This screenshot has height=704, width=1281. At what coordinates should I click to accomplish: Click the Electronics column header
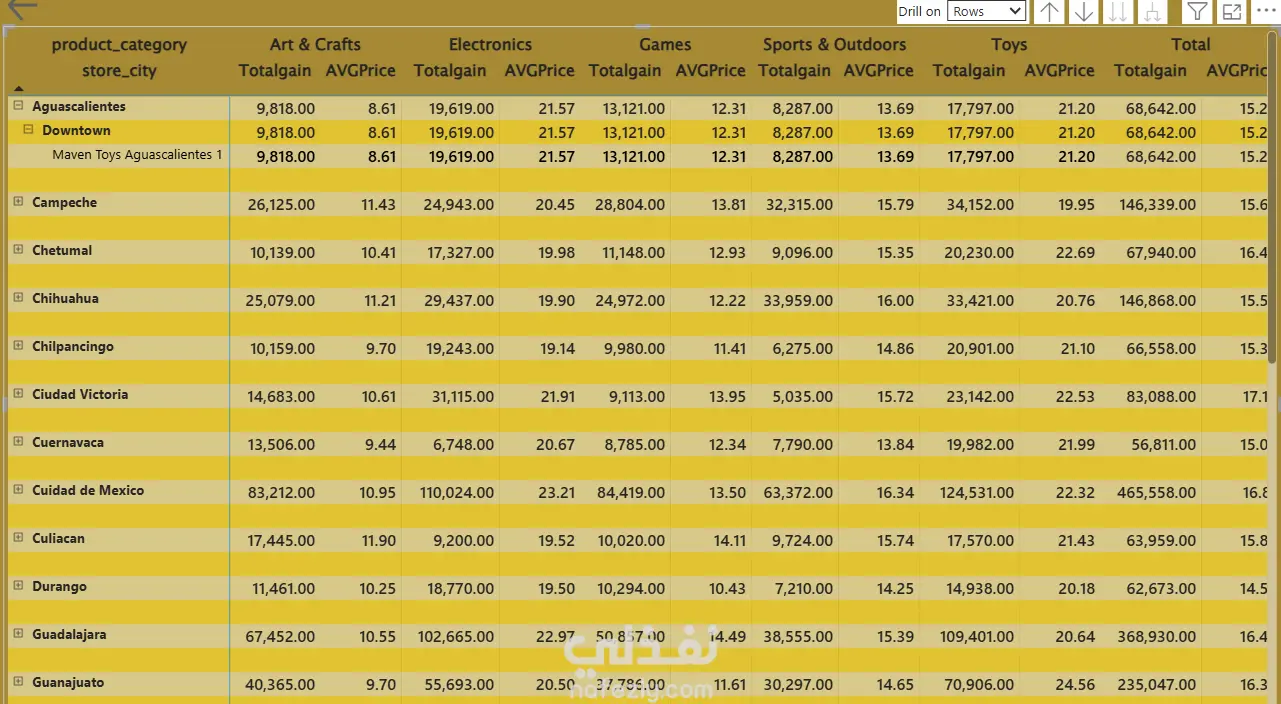click(x=490, y=44)
